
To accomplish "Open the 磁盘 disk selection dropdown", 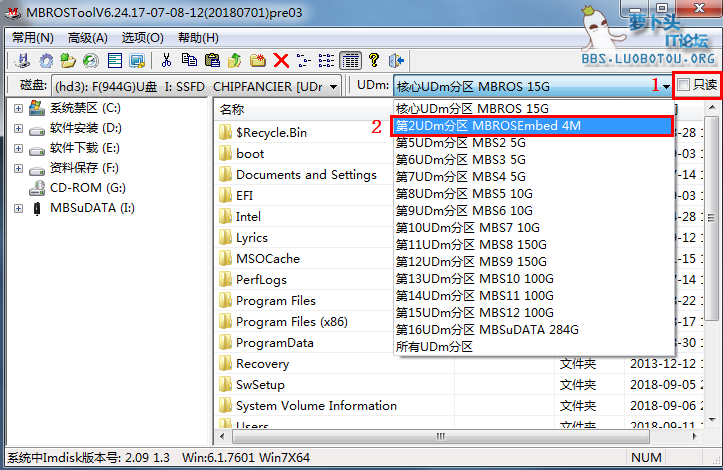I will [x=333, y=86].
